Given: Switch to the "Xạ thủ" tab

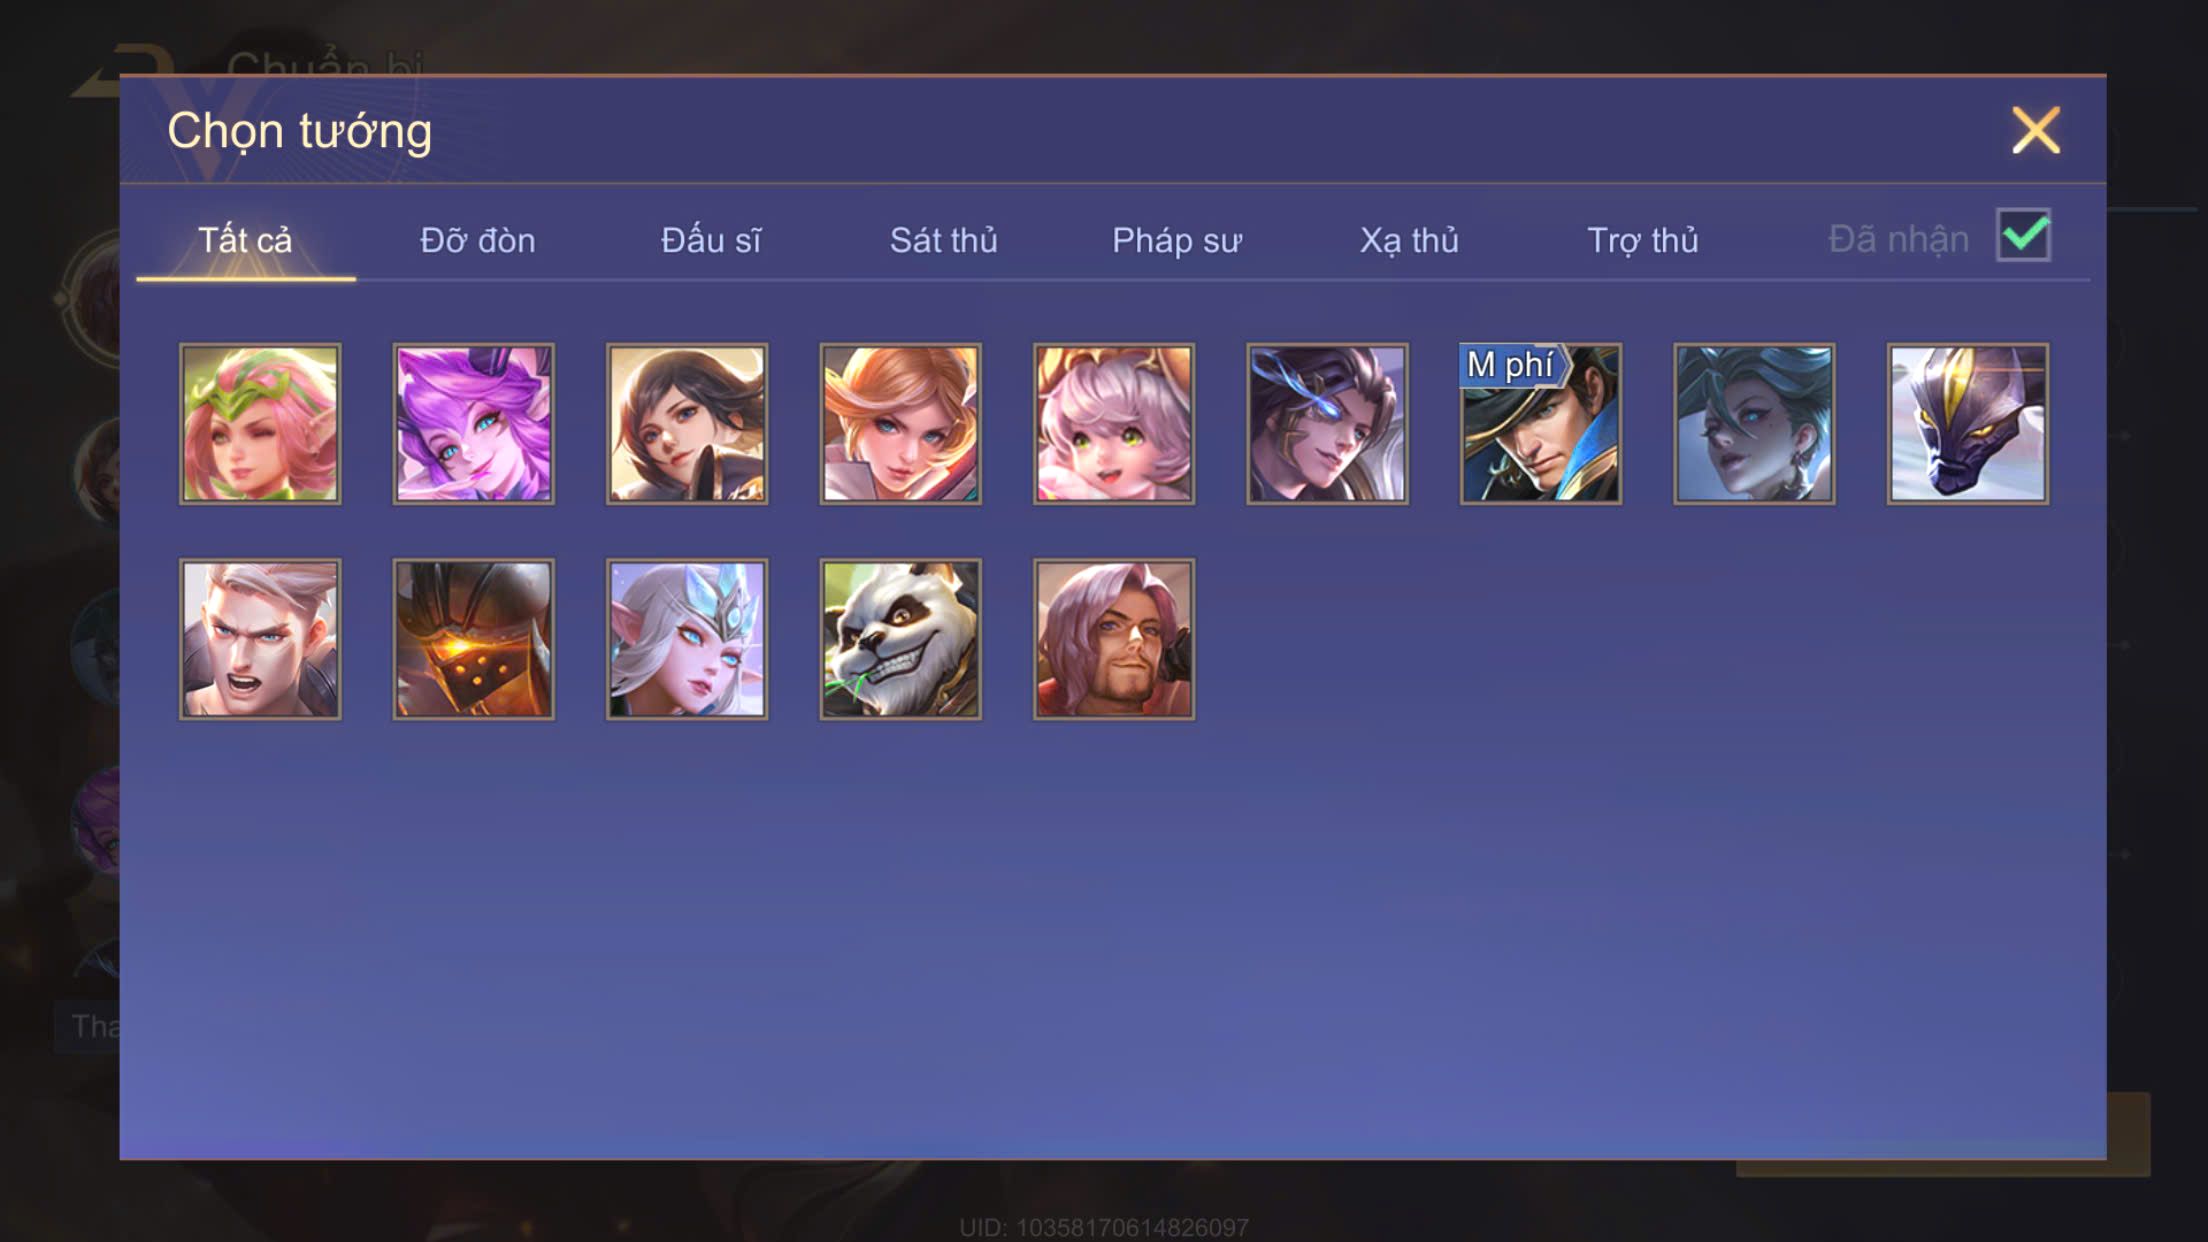Looking at the screenshot, I should pyautogui.click(x=1409, y=241).
